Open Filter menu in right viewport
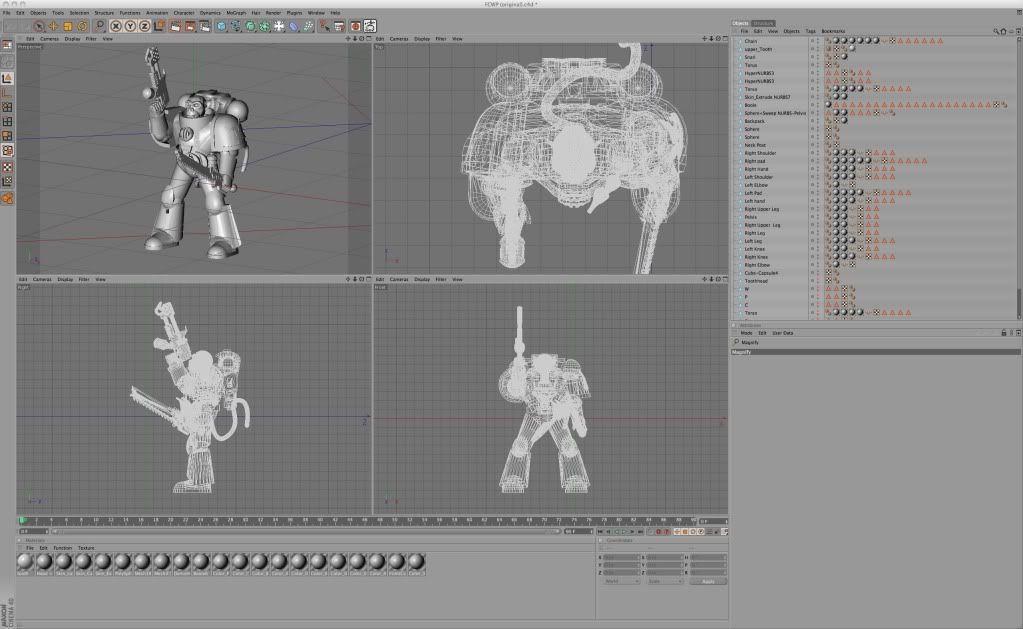Screen dimensions: 1023x629 pyautogui.click(x=84, y=279)
